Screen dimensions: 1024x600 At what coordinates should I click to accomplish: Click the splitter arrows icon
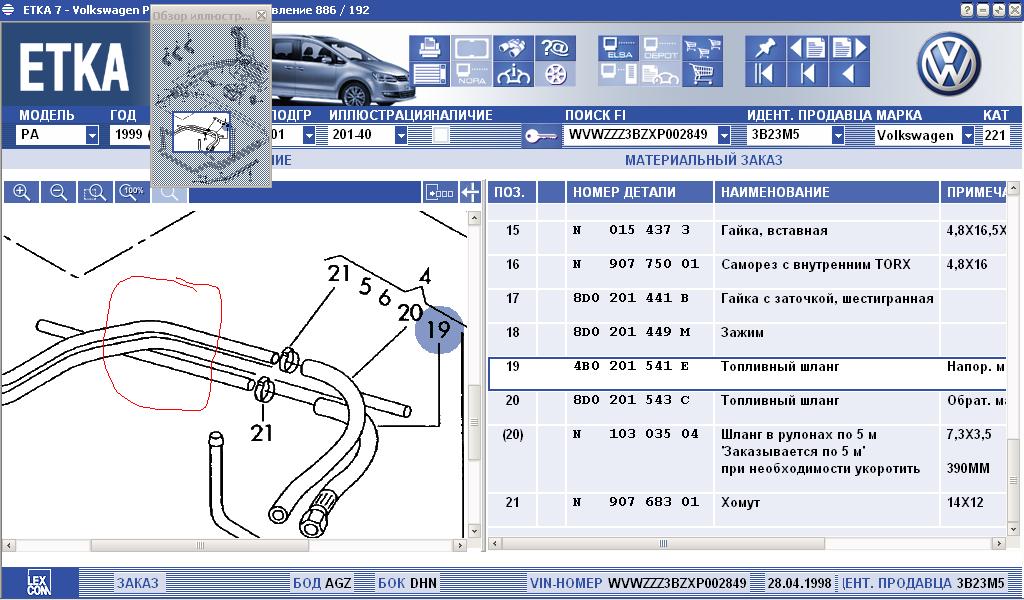tap(470, 192)
